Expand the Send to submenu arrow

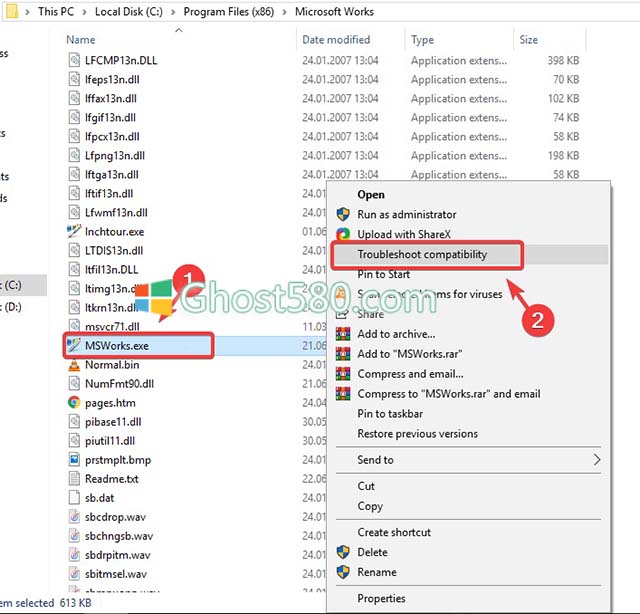coord(597,460)
